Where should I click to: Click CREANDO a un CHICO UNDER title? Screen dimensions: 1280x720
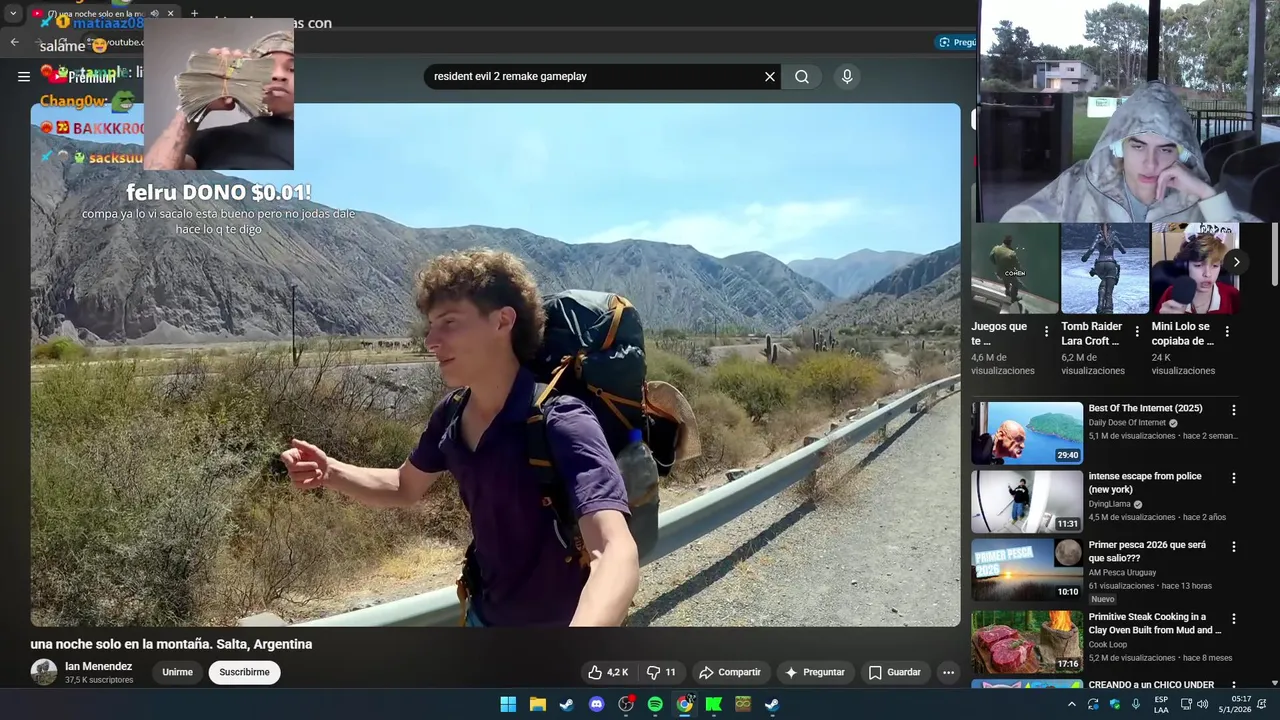coord(1151,685)
